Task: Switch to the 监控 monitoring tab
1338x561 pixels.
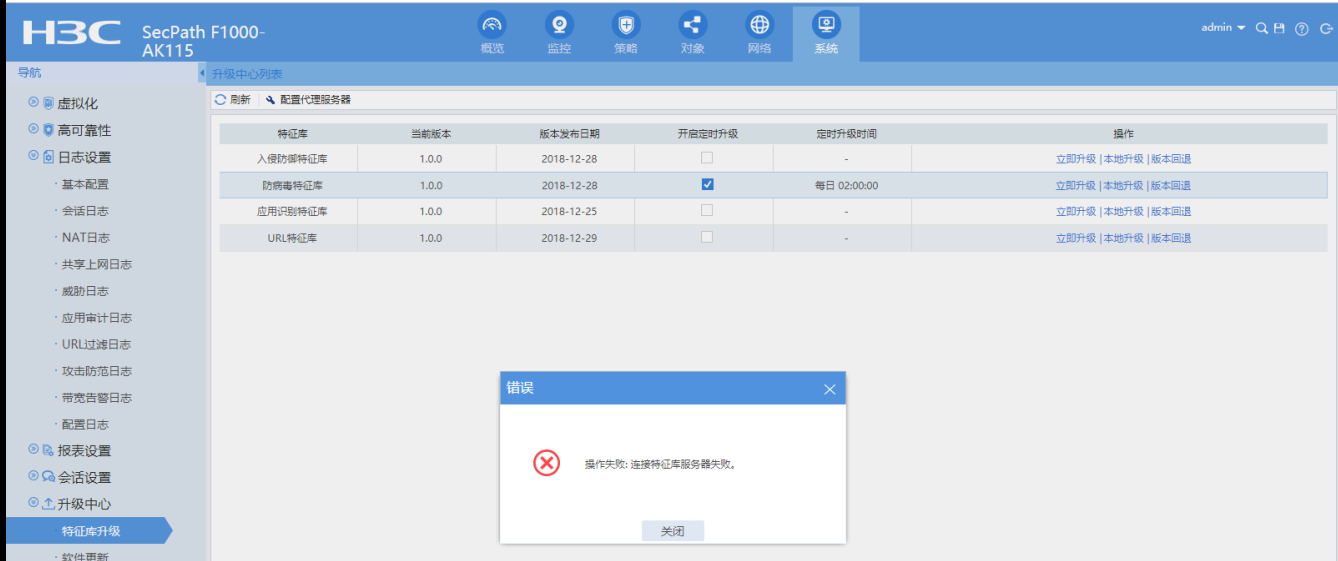Action: coord(559,33)
